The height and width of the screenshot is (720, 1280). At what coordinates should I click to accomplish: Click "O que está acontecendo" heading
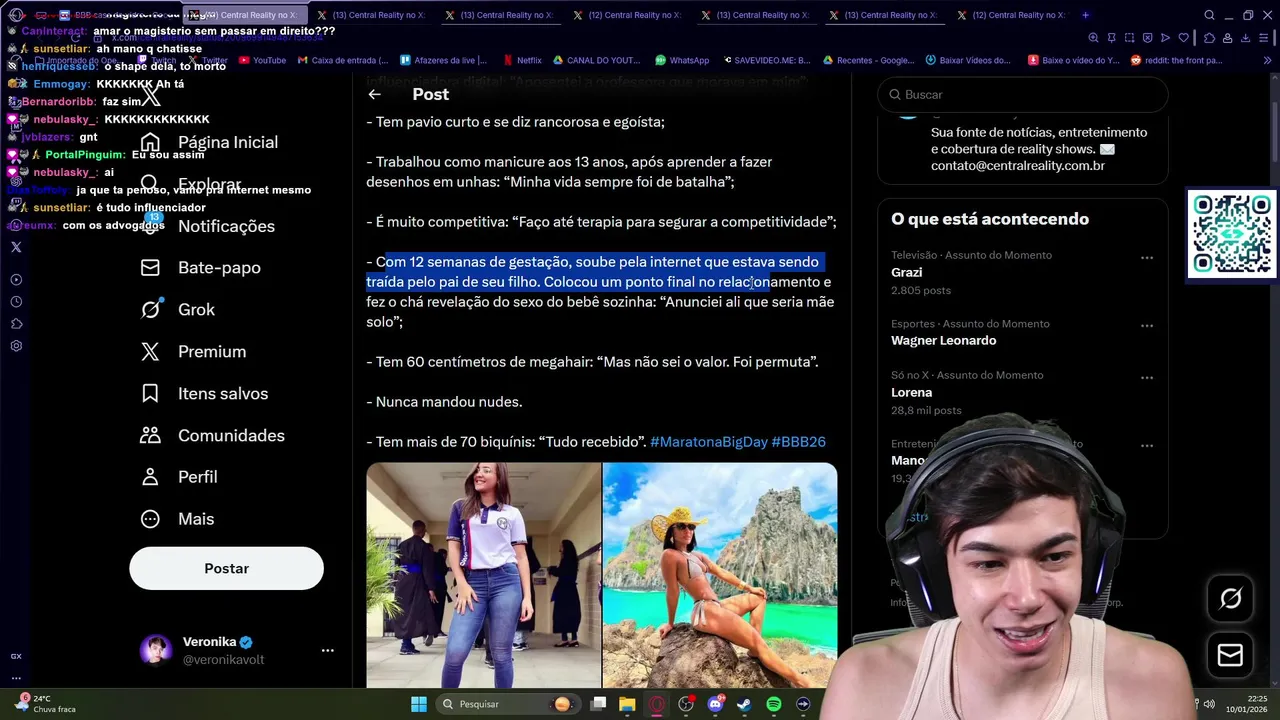(x=990, y=219)
